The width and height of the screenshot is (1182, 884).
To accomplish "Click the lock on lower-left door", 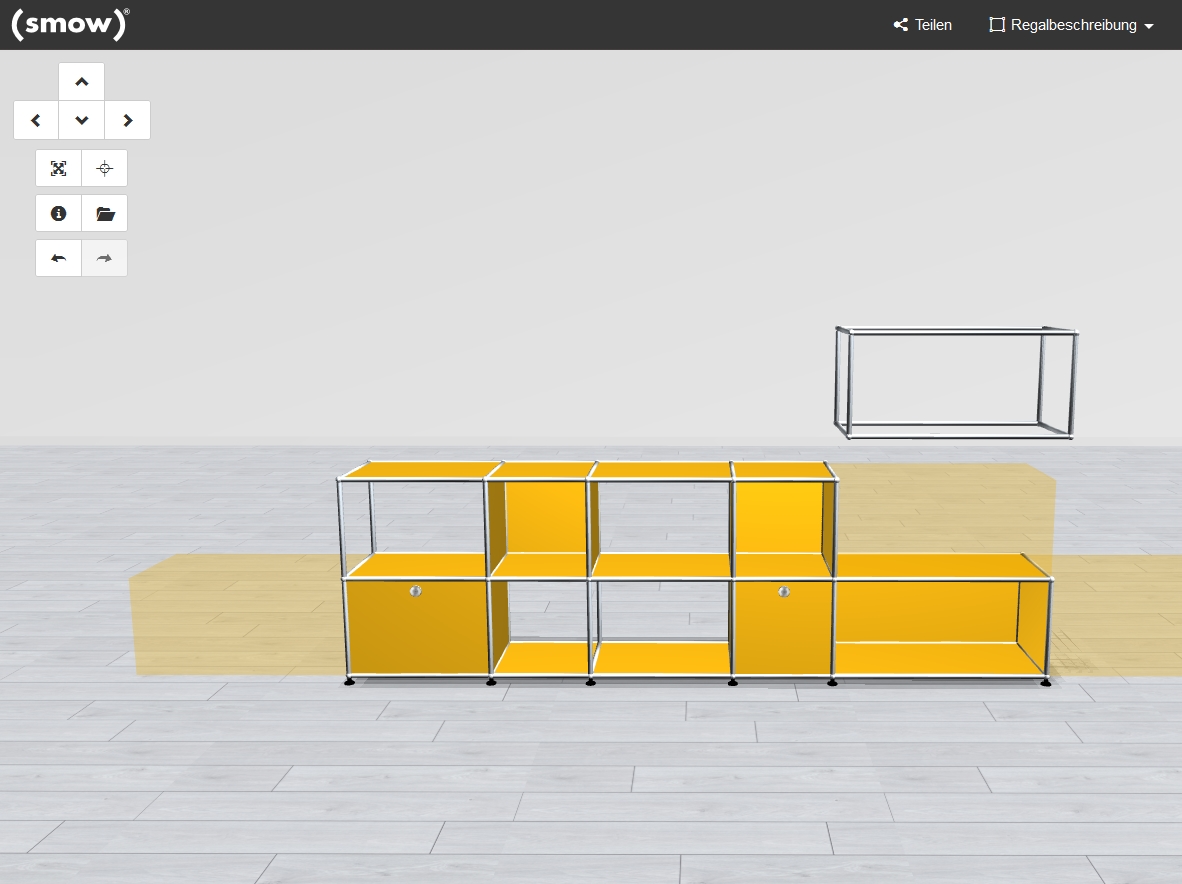I will click(x=416, y=591).
